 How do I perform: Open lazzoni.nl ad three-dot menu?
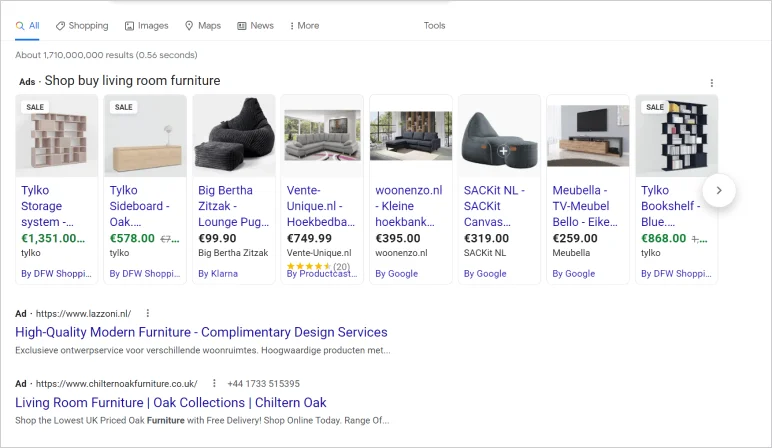pos(148,313)
